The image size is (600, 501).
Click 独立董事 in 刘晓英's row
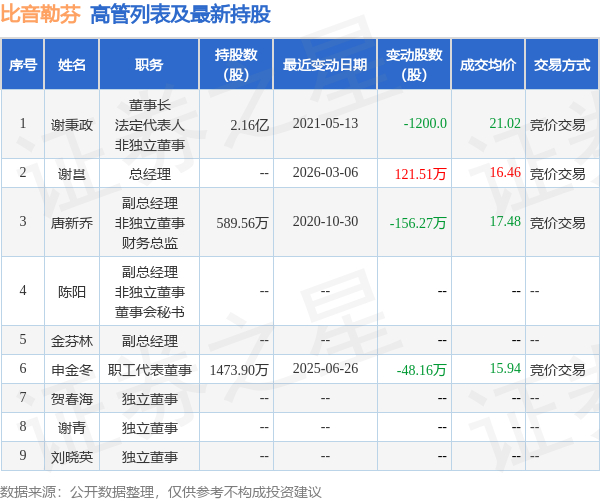tap(150, 457)
